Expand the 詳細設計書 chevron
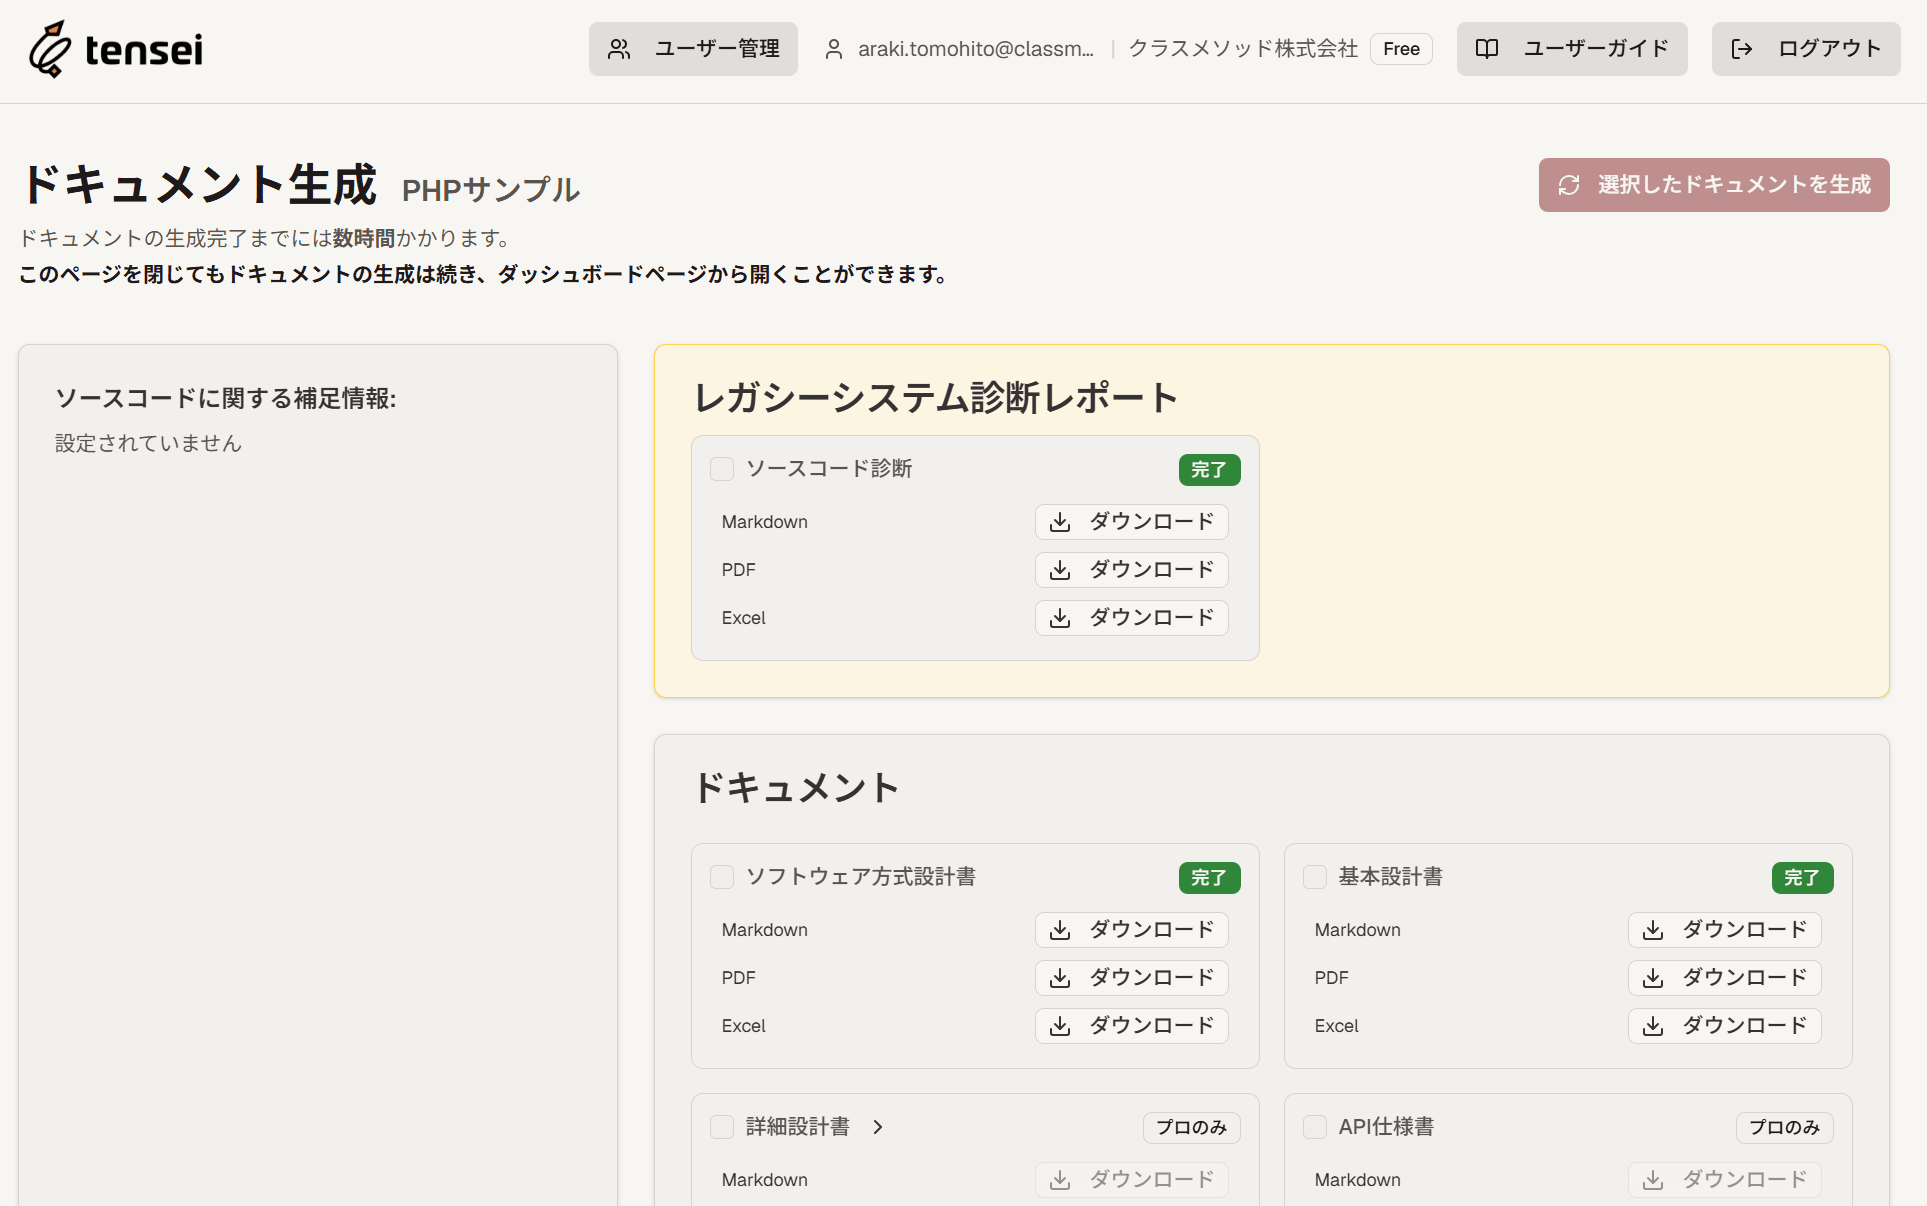The image size is (1927, 1206). [x=878, y=1127]
